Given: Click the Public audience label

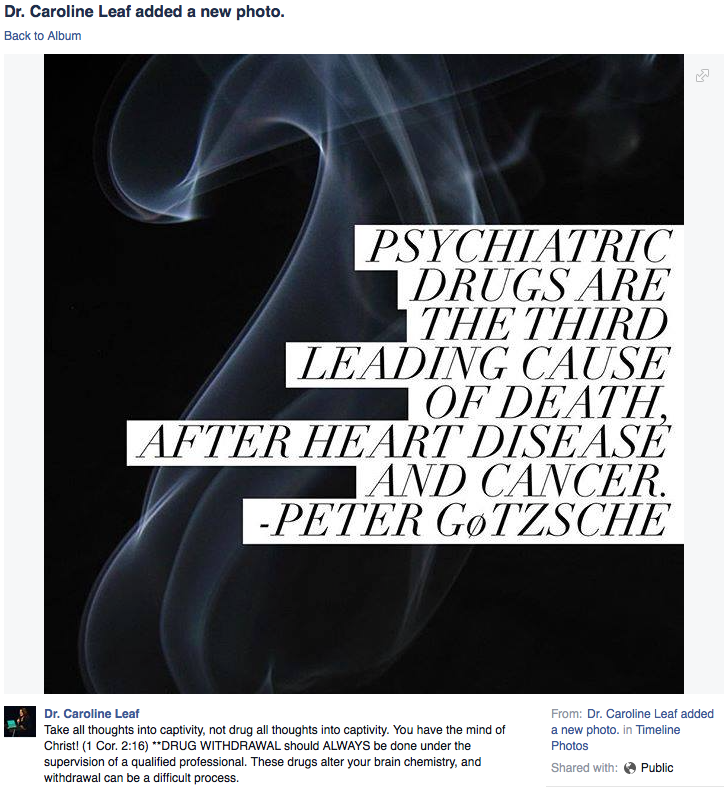Looking at the screenshot, I should coord(657,768).
